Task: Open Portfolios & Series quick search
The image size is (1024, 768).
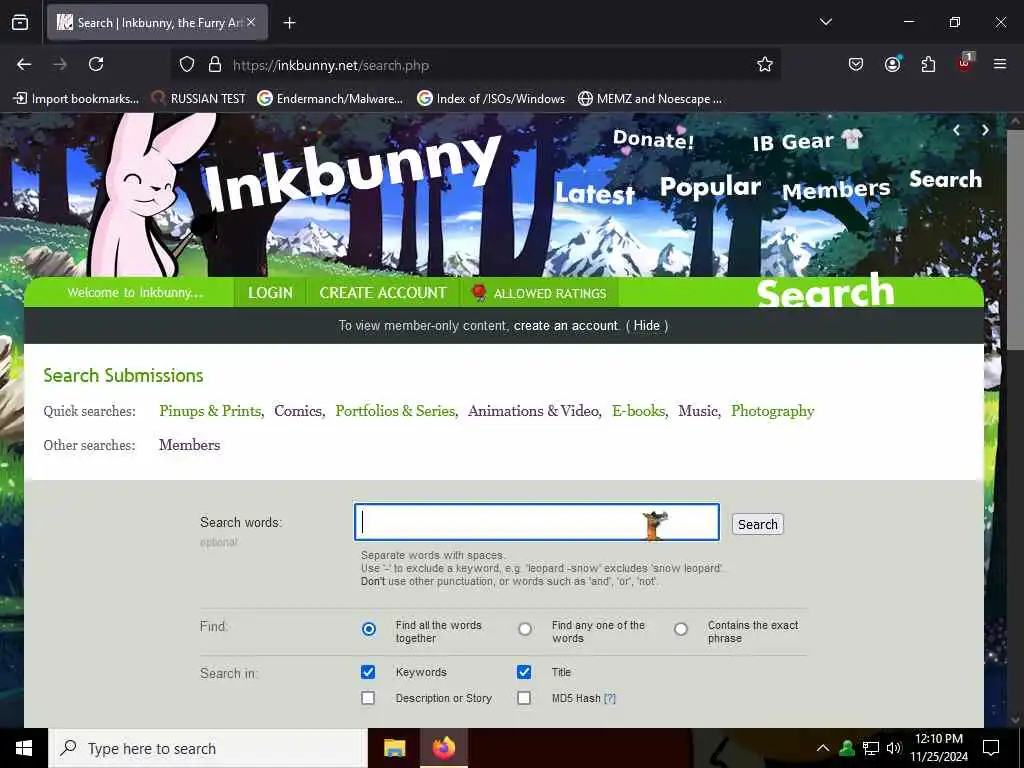Action: [x=395, y=411]
